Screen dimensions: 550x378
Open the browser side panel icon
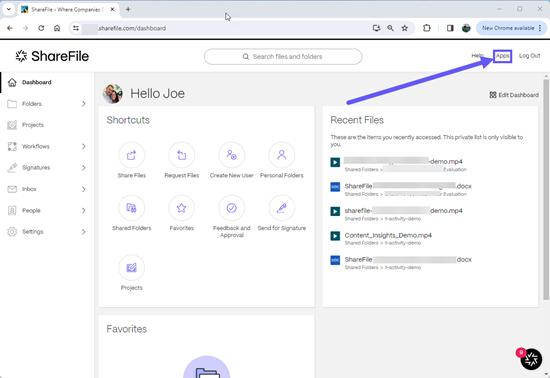(450, 28)
